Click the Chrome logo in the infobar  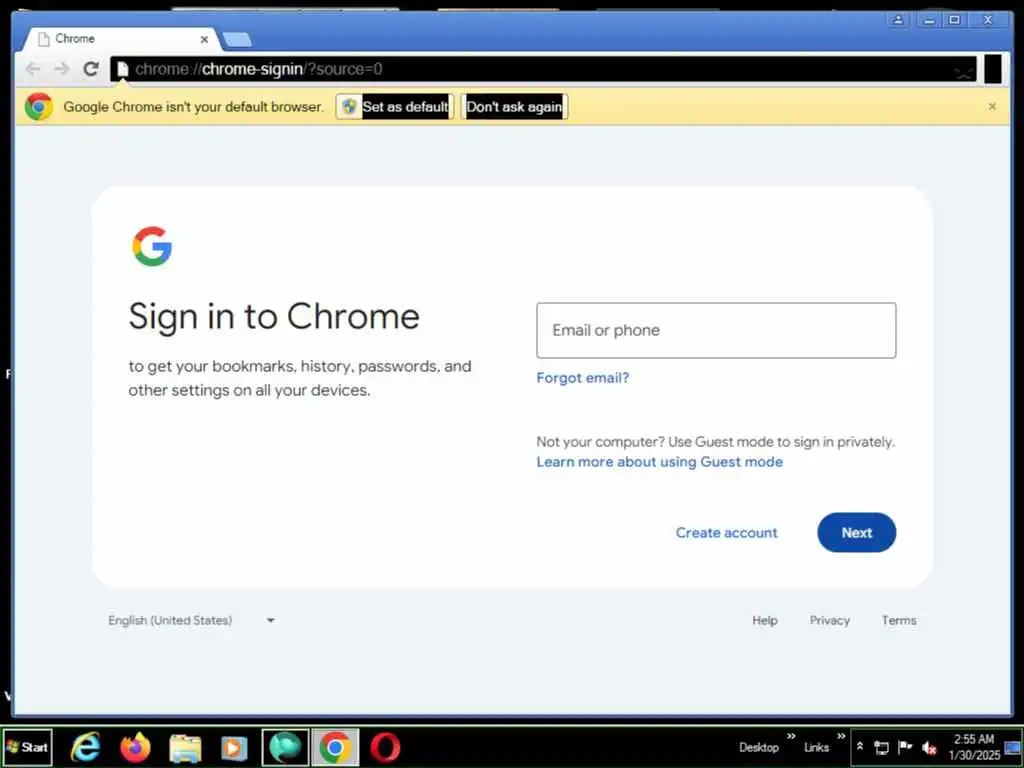(39, 106)
